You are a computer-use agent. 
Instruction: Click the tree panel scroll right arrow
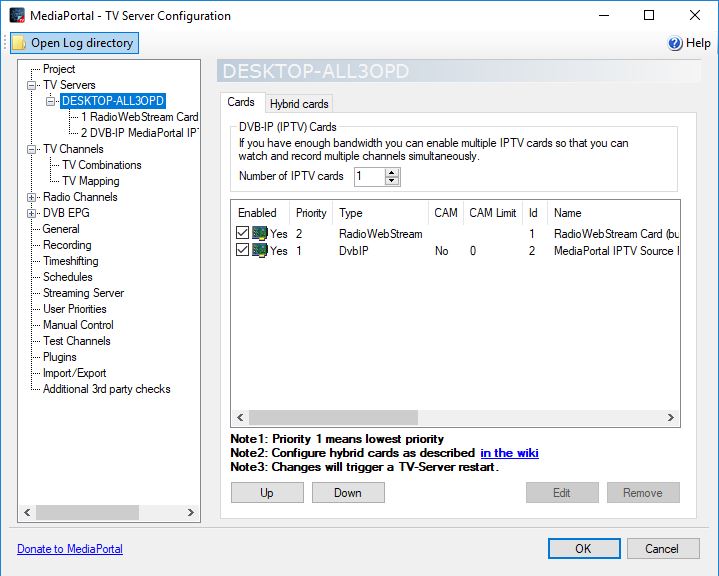[x=191, y=512]
